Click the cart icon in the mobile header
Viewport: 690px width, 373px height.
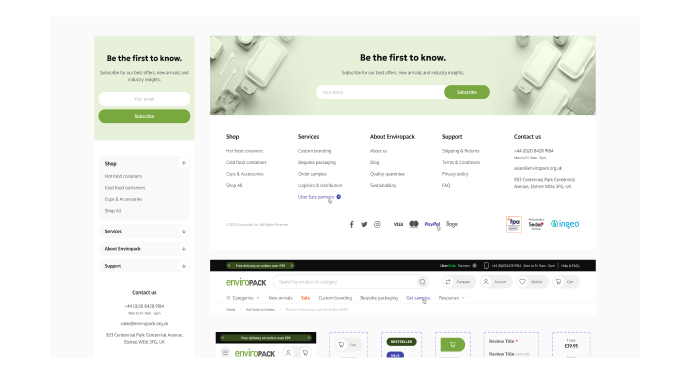coord(305,353)
